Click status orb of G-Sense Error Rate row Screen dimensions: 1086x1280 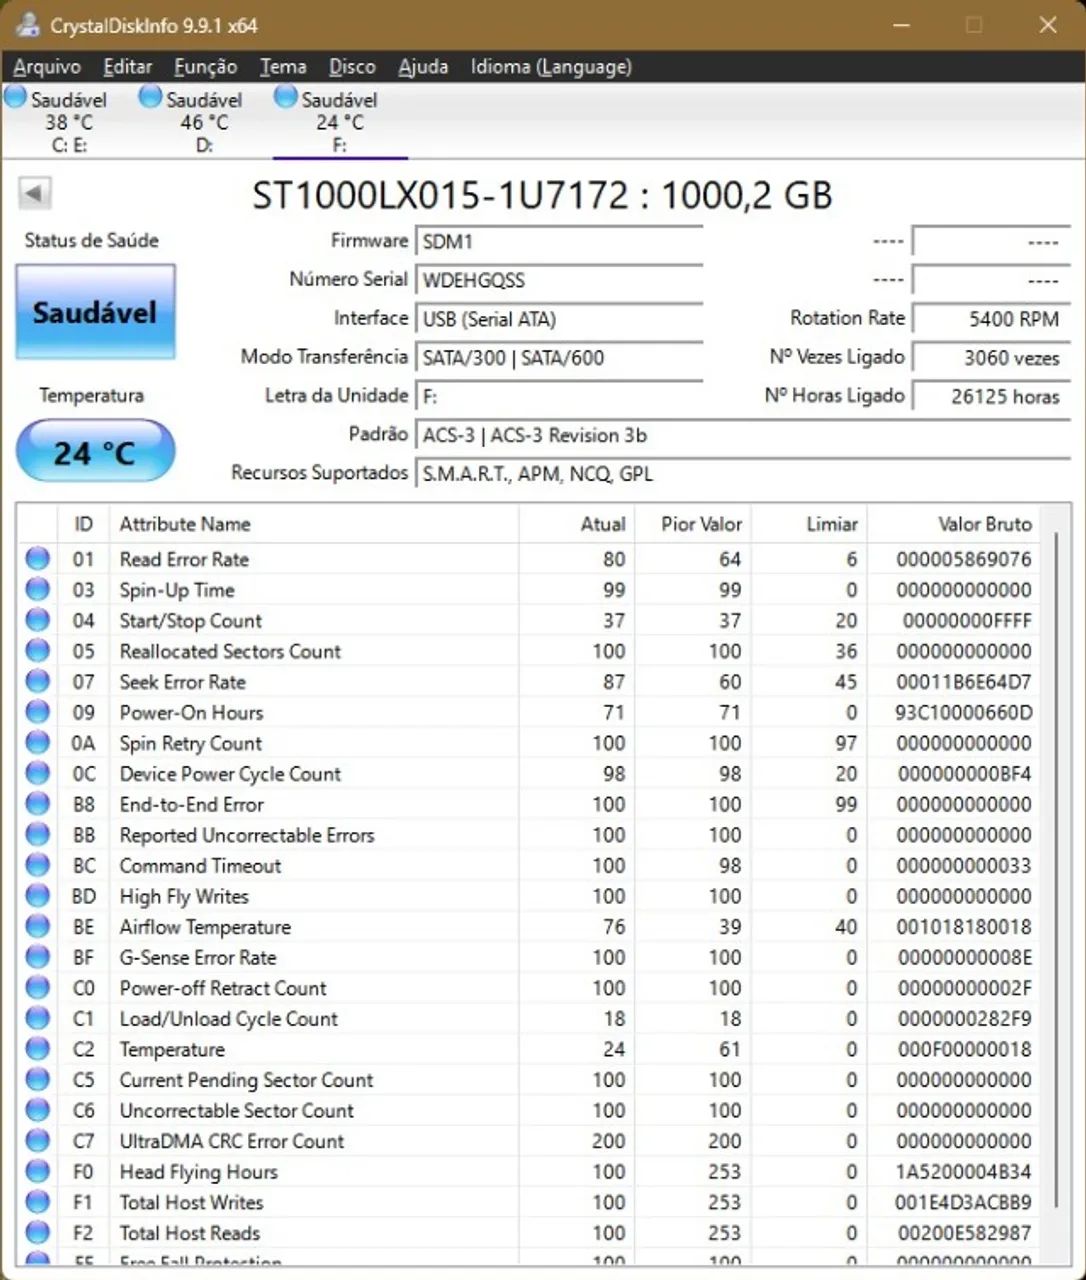[x=38, y=957]
